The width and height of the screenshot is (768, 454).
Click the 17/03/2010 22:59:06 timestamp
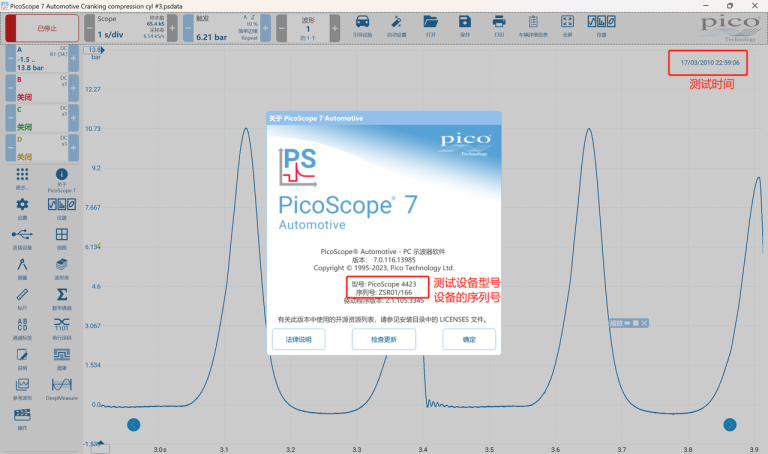[710, 63]
